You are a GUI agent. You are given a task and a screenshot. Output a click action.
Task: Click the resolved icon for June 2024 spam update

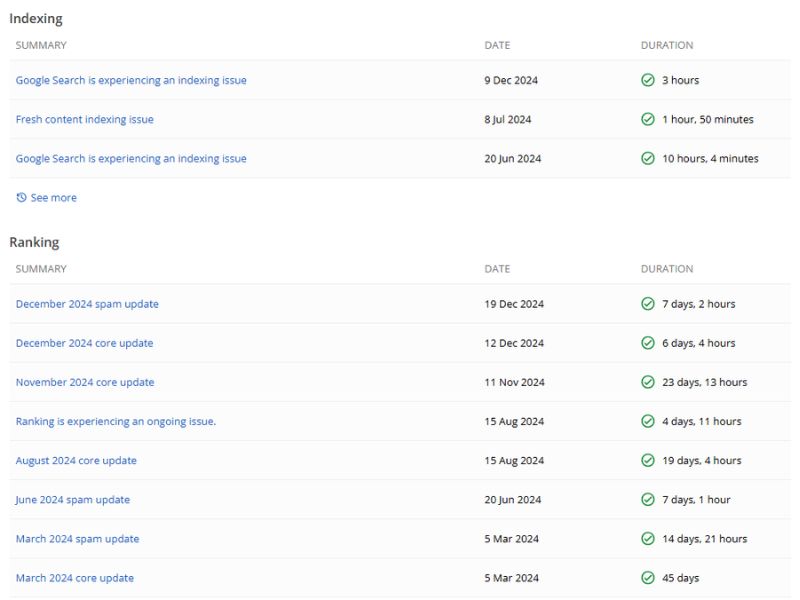648,499
